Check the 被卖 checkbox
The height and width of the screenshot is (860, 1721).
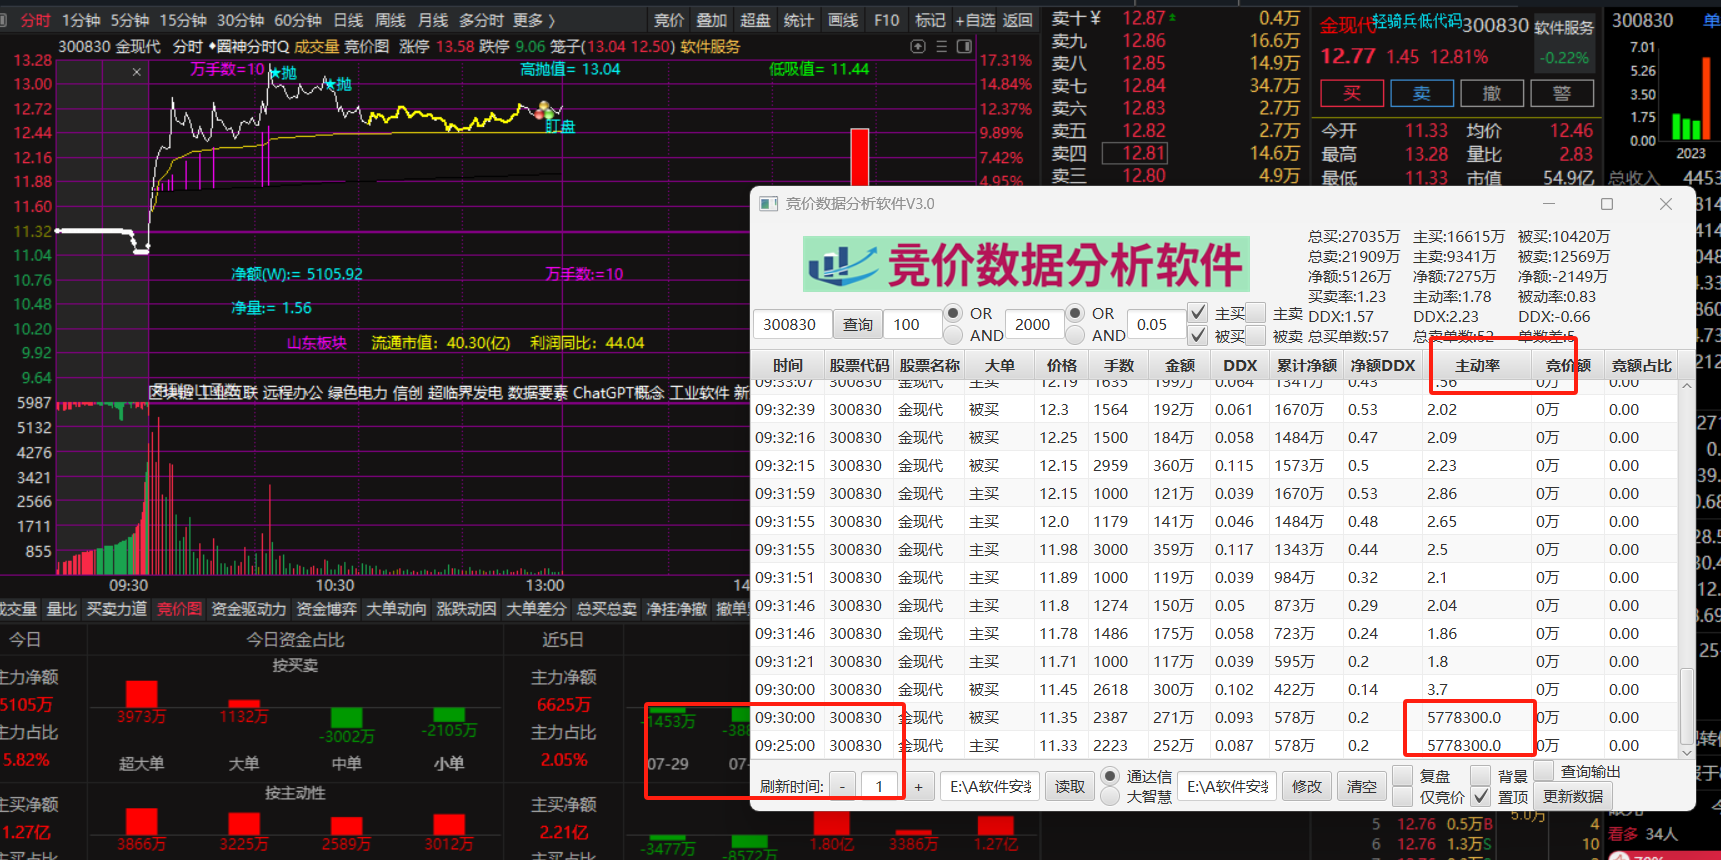click(x=1256, y=336)
